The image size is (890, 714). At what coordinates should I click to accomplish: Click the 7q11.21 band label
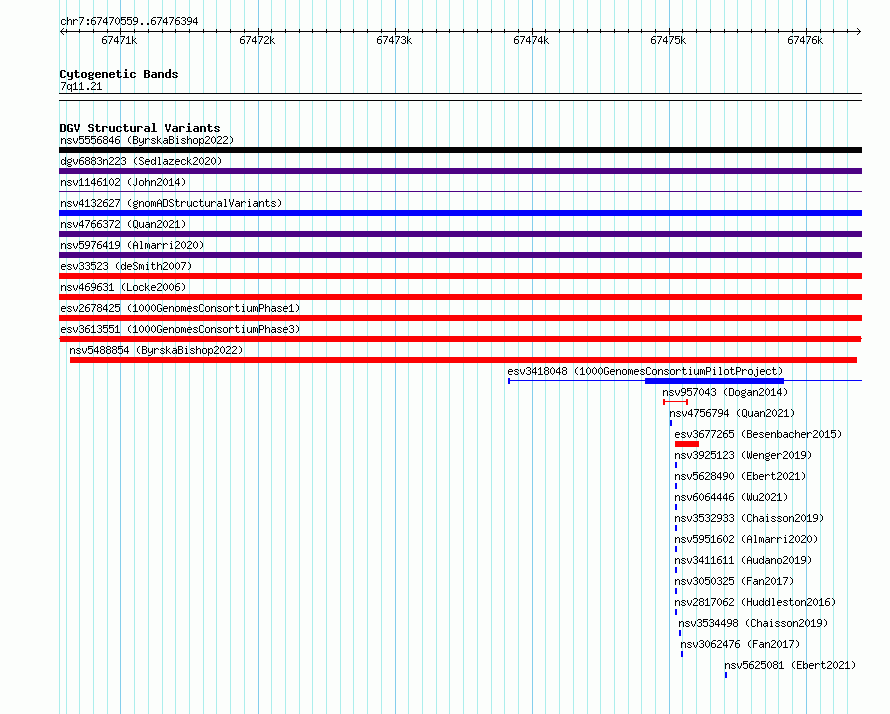[81, 86]
